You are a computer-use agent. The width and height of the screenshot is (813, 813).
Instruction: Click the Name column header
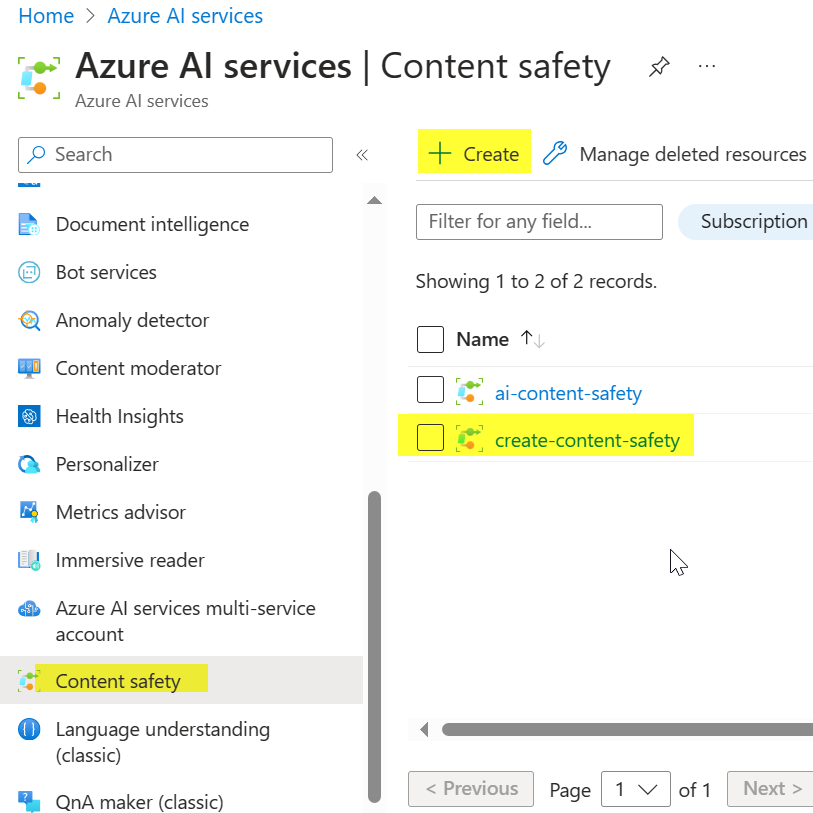[482, 340]
